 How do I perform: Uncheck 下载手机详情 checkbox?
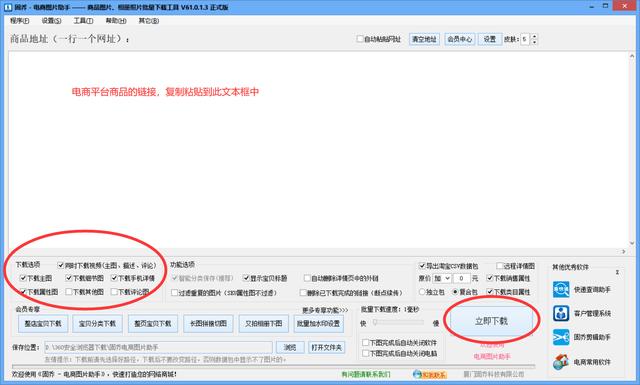pos(114,278)
